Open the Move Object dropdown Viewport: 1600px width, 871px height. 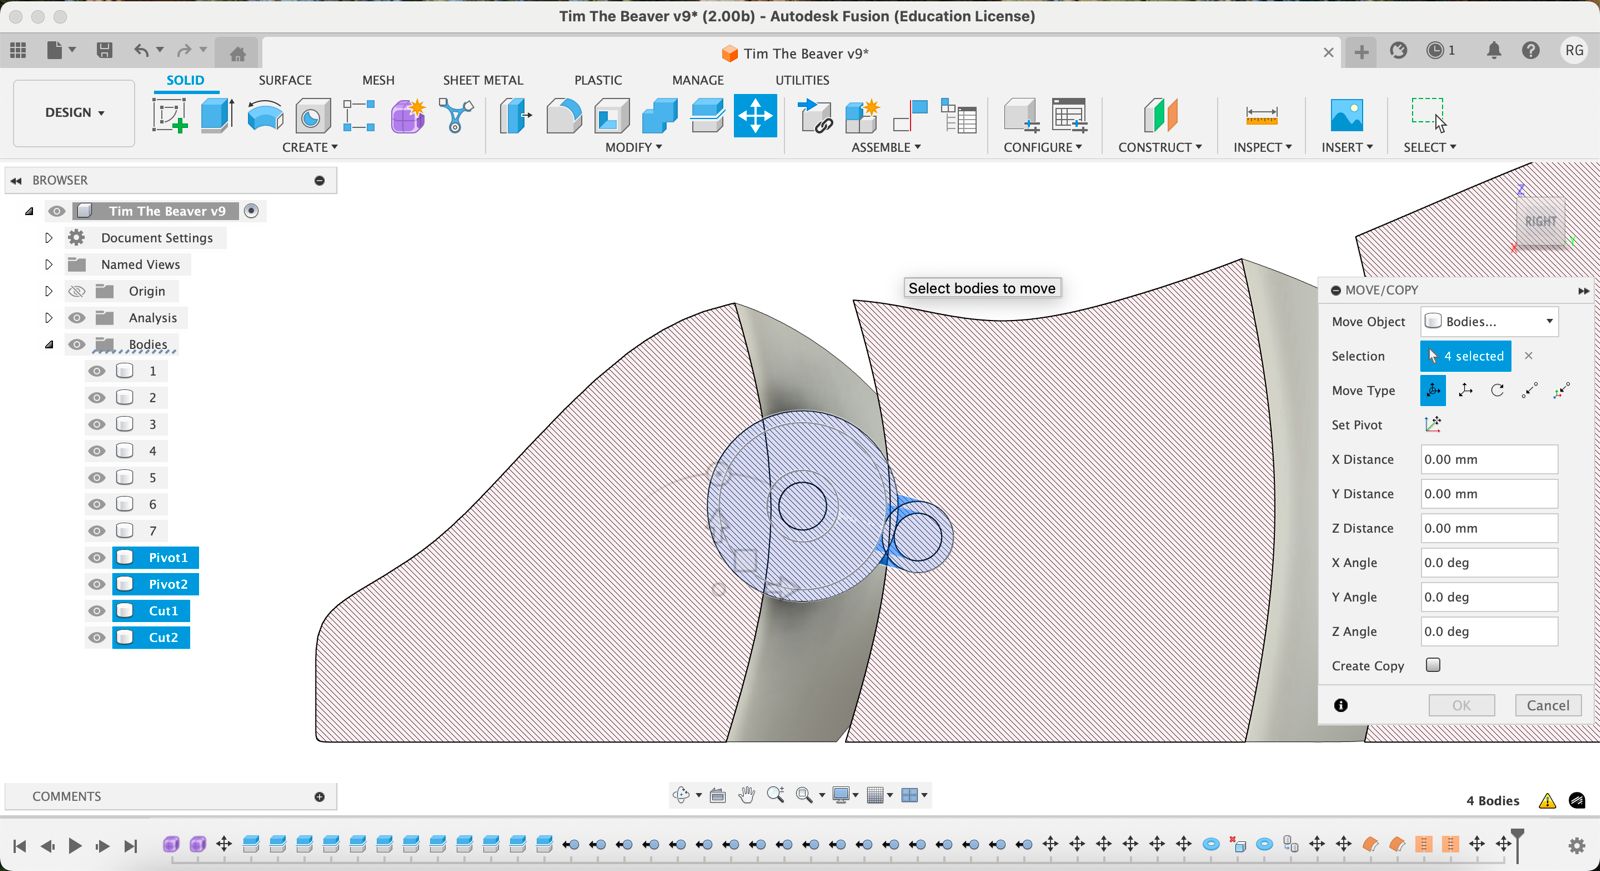[x=1489, y=322]
